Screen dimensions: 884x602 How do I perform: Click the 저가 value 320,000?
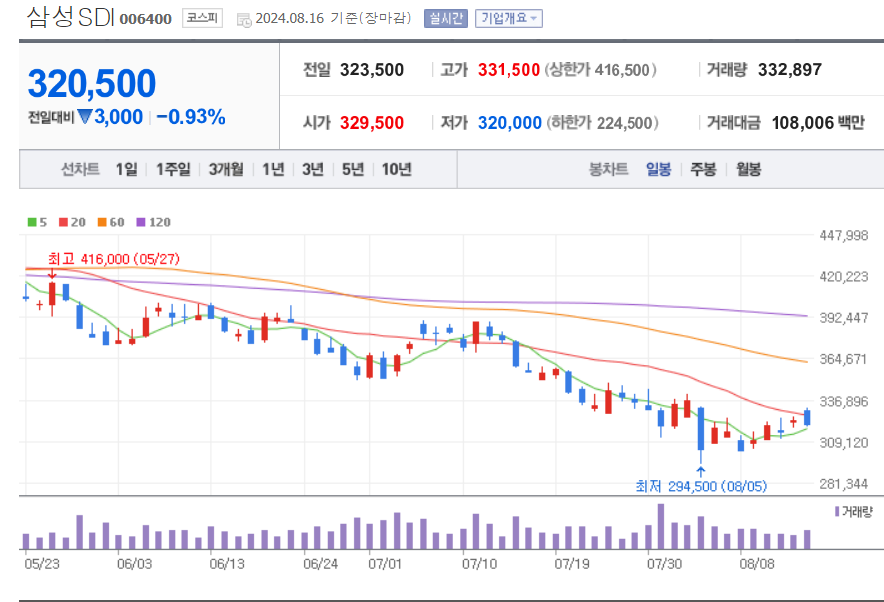point(510,123)
